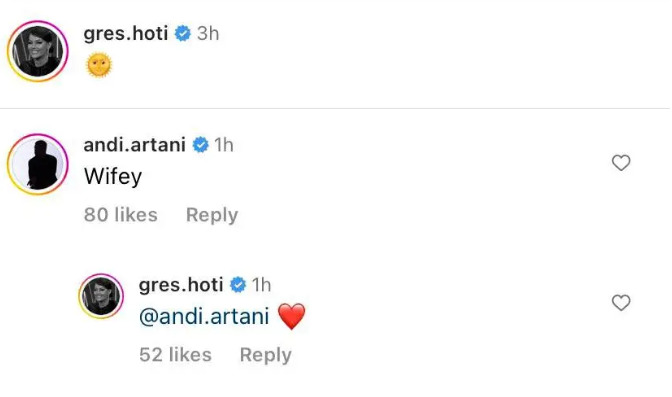Like the "Wifey" comment heart icon
Viewport: 672px width, 397px height.
coord(621,162)
